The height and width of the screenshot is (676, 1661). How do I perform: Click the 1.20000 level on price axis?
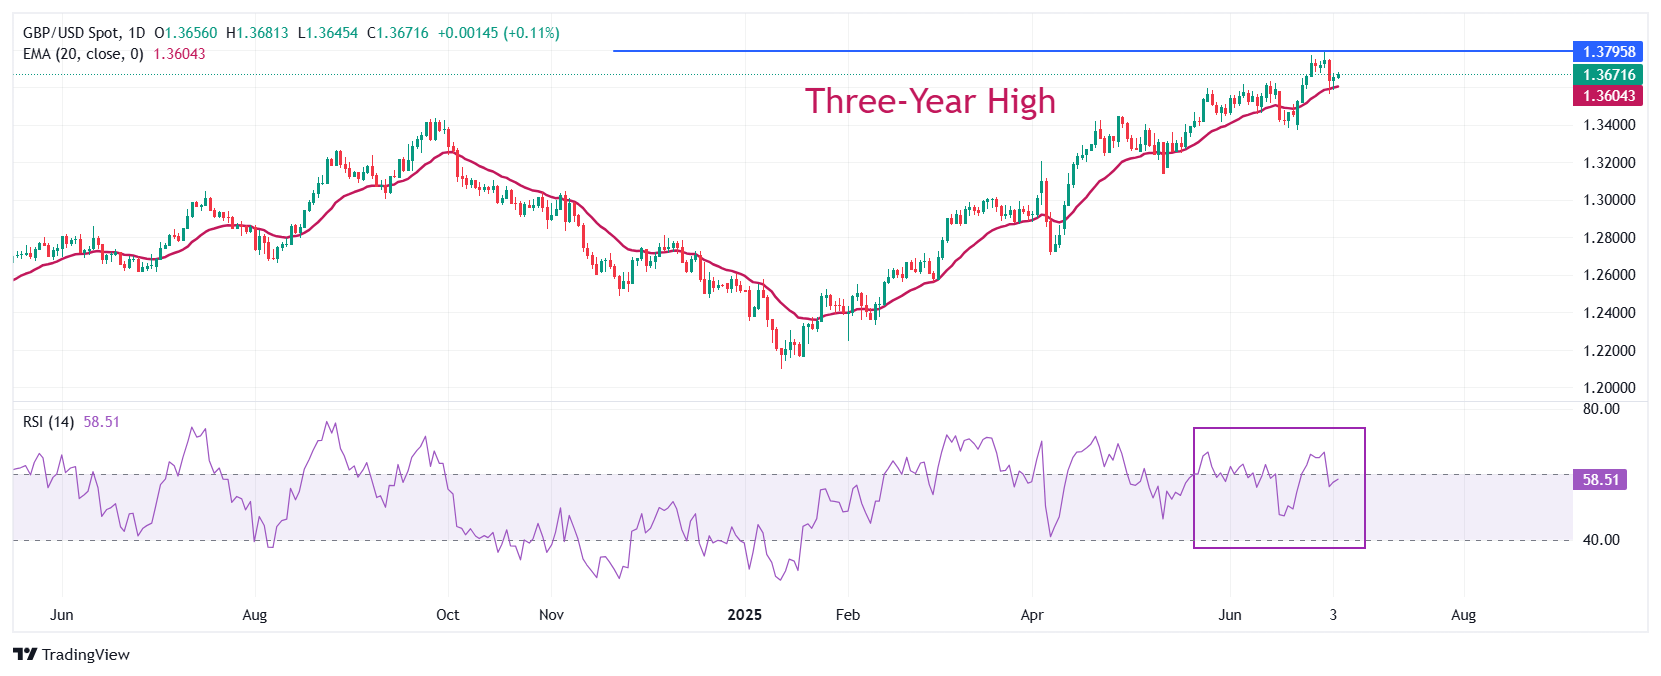[x=1609, y=388]
